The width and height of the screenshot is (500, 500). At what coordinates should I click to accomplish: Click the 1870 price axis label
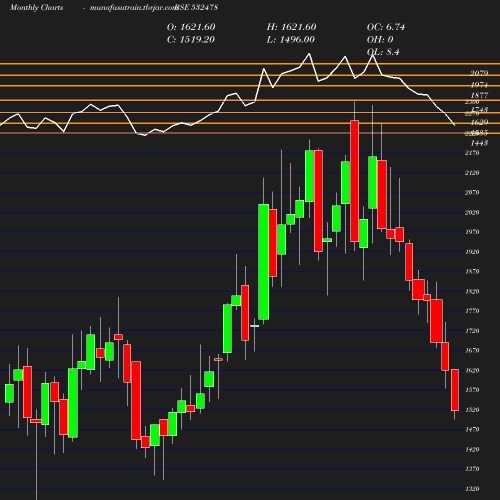tap(472, 271)
